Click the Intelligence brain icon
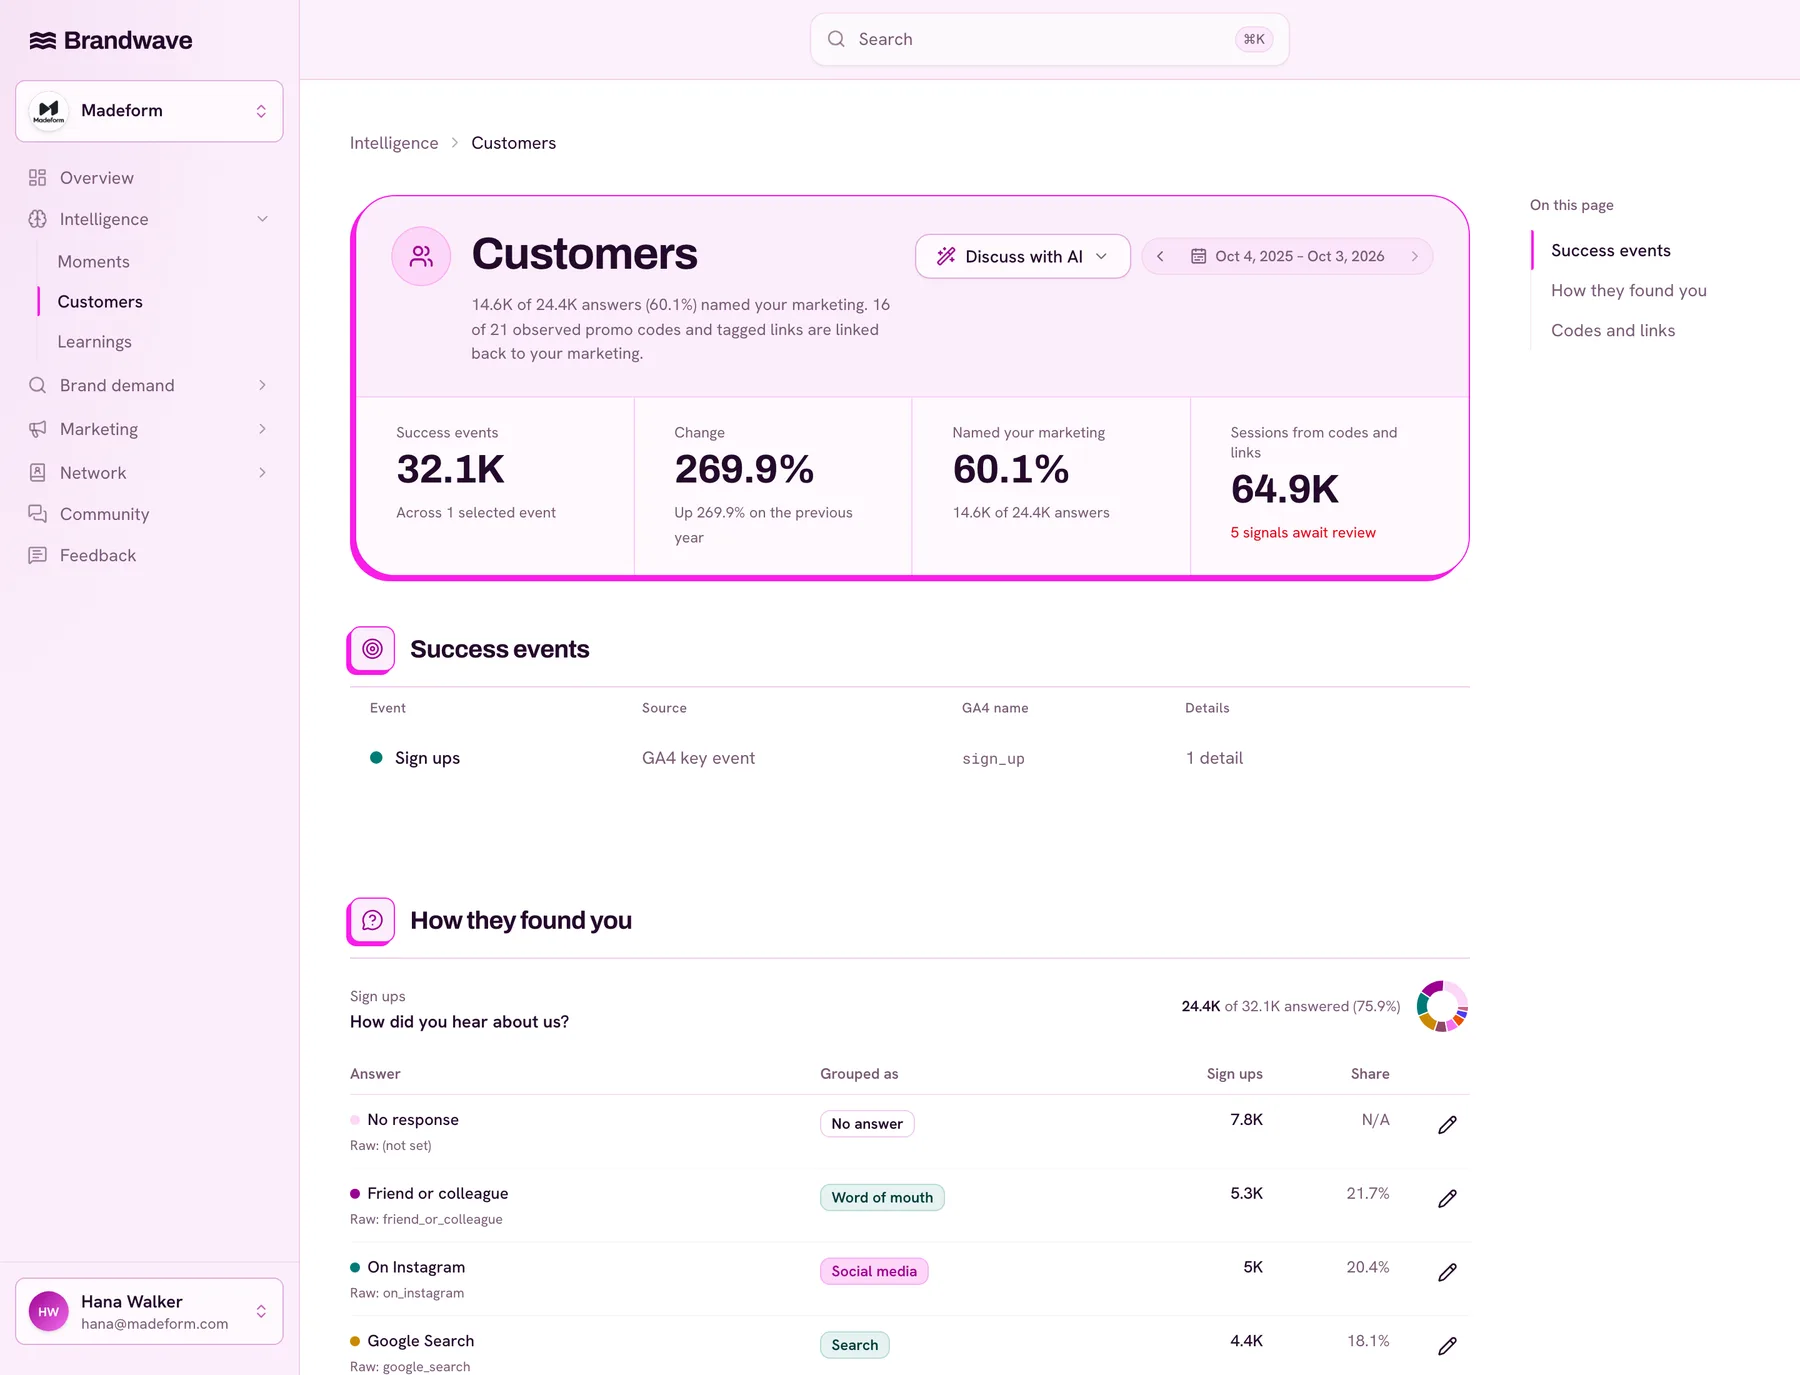The height and width of the screenshot is (1375, 1800). point(38,219)
